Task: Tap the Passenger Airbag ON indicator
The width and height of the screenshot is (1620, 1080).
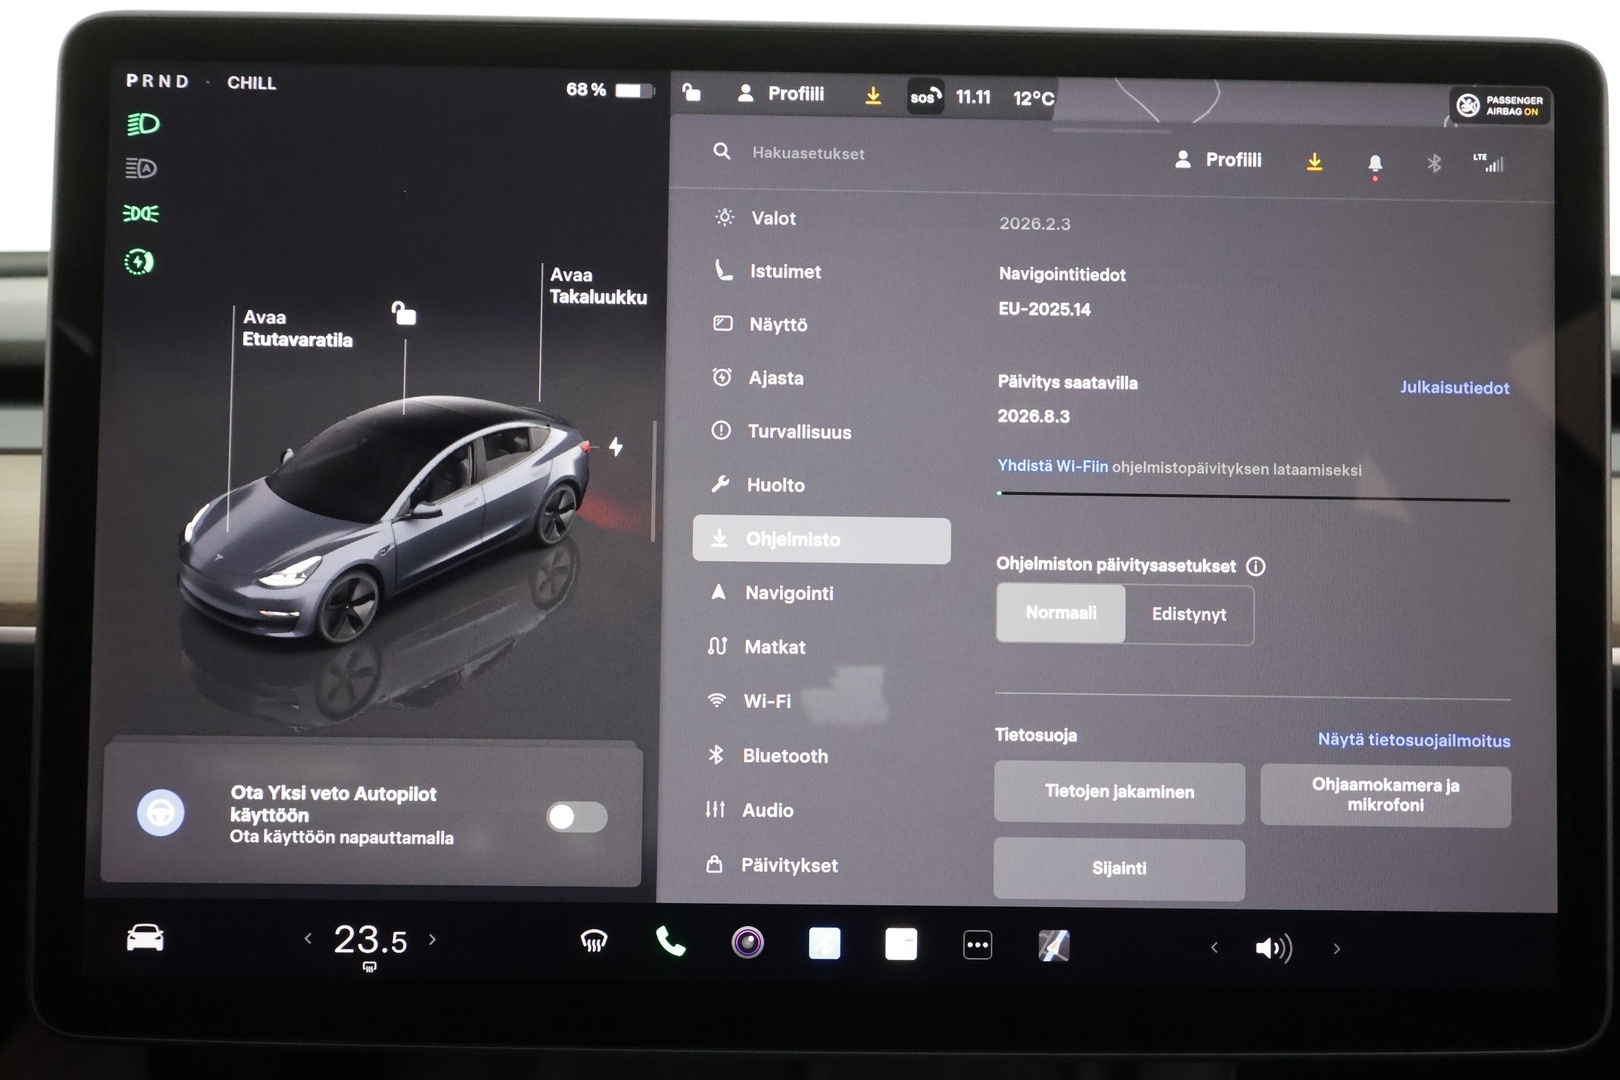Action: [x=1499, y=105]
